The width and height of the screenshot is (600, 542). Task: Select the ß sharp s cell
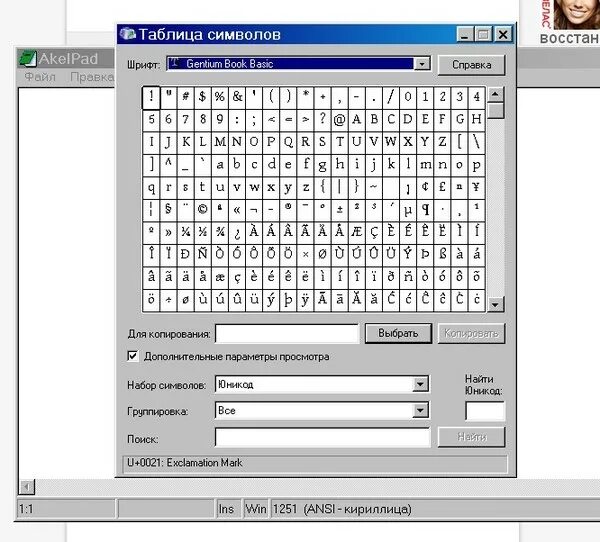click(442, 255)
